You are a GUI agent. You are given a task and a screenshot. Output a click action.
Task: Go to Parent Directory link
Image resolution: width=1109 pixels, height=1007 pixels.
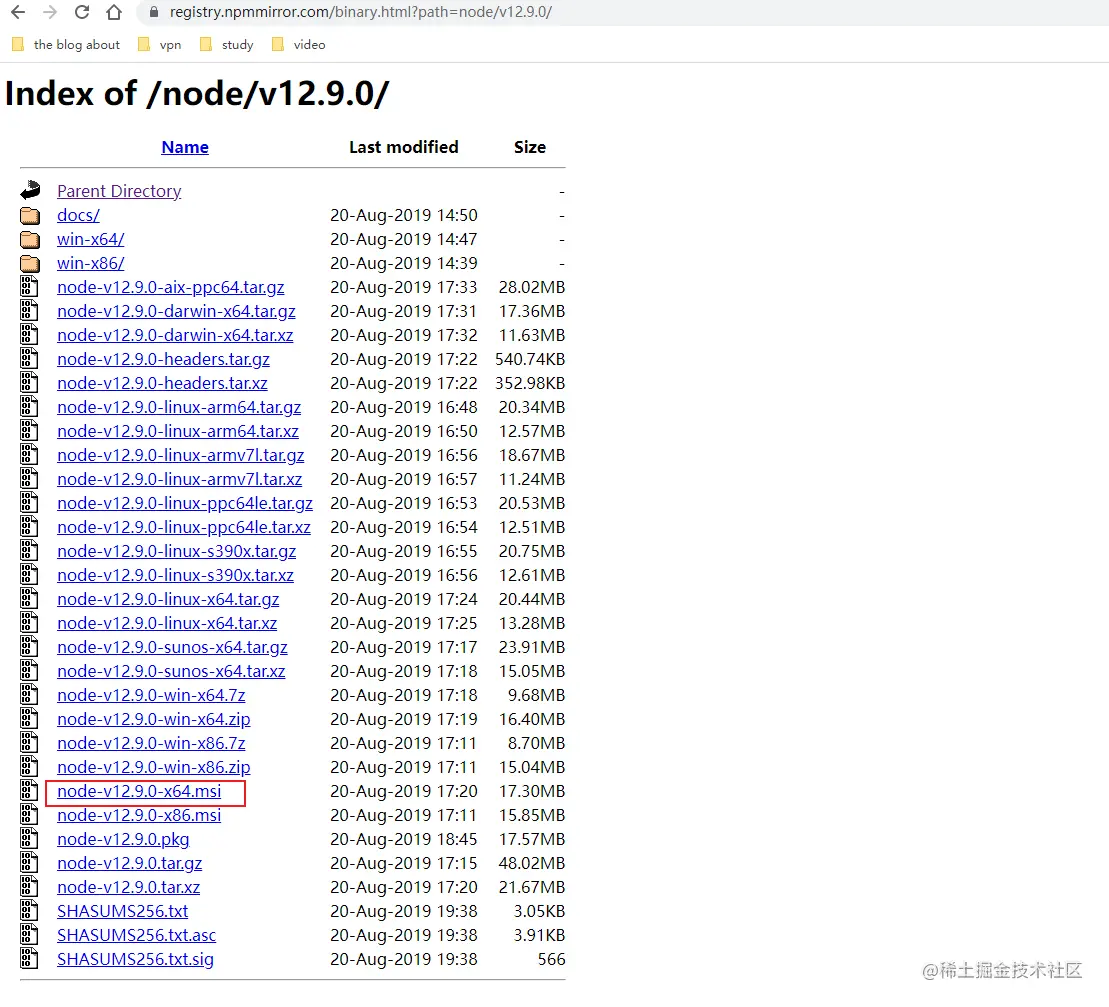pos(119,191)
